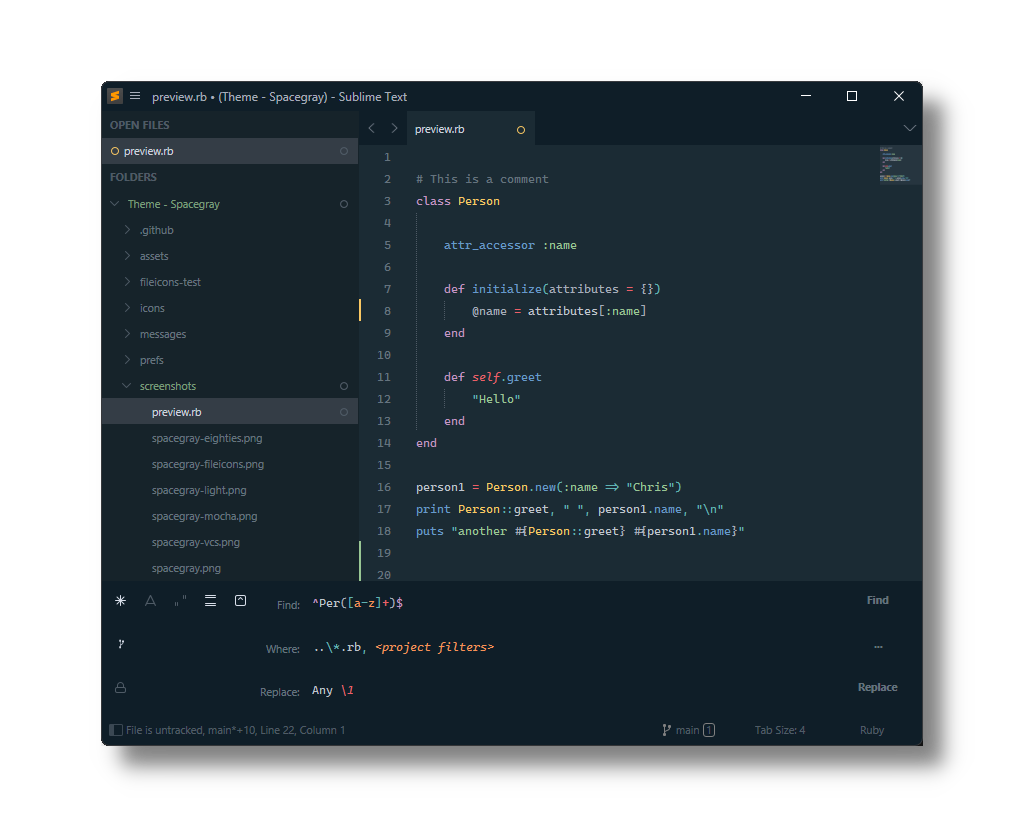Click the Replace button

click(877, 687)
